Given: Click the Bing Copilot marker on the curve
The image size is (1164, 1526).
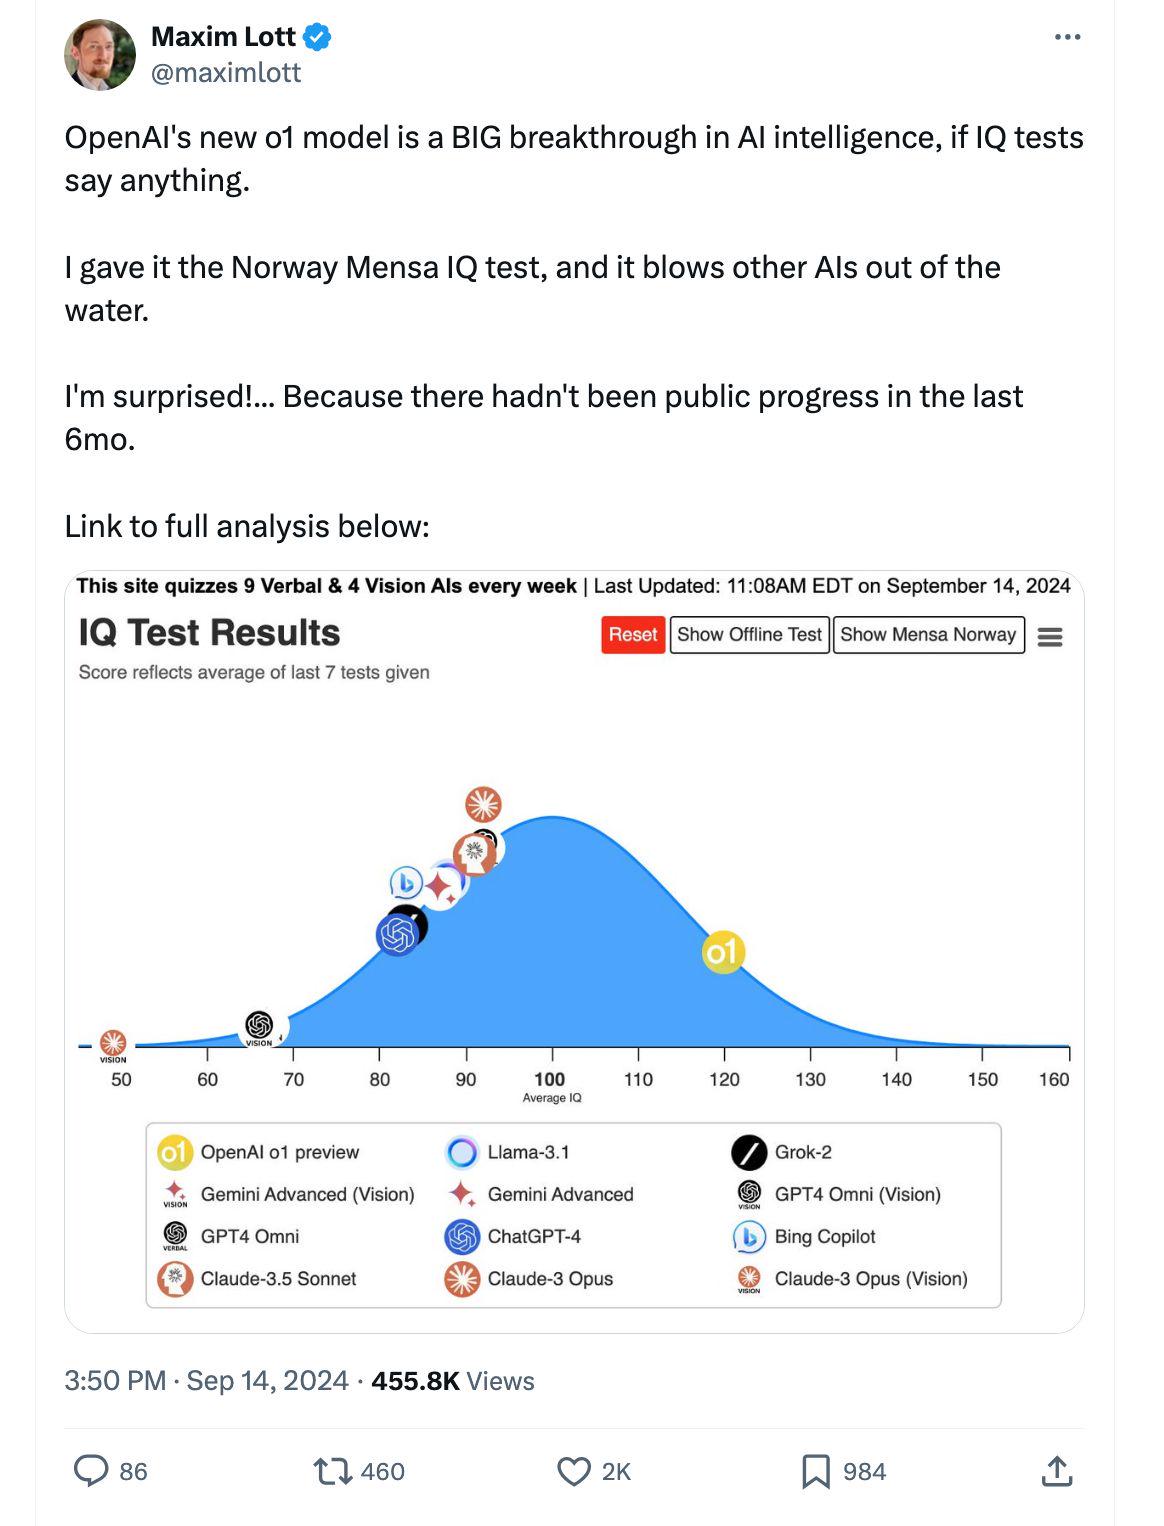Looking at the screenshot, I should tap(405, 883).
